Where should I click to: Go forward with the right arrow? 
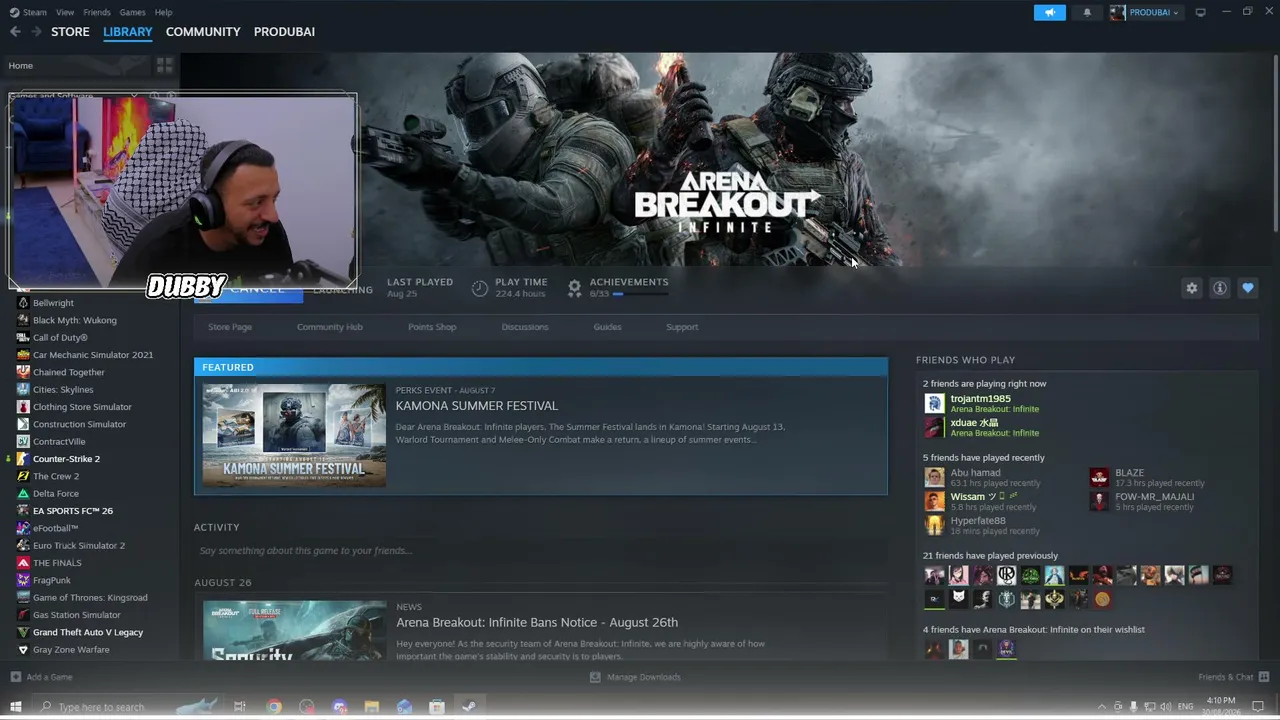36,32
